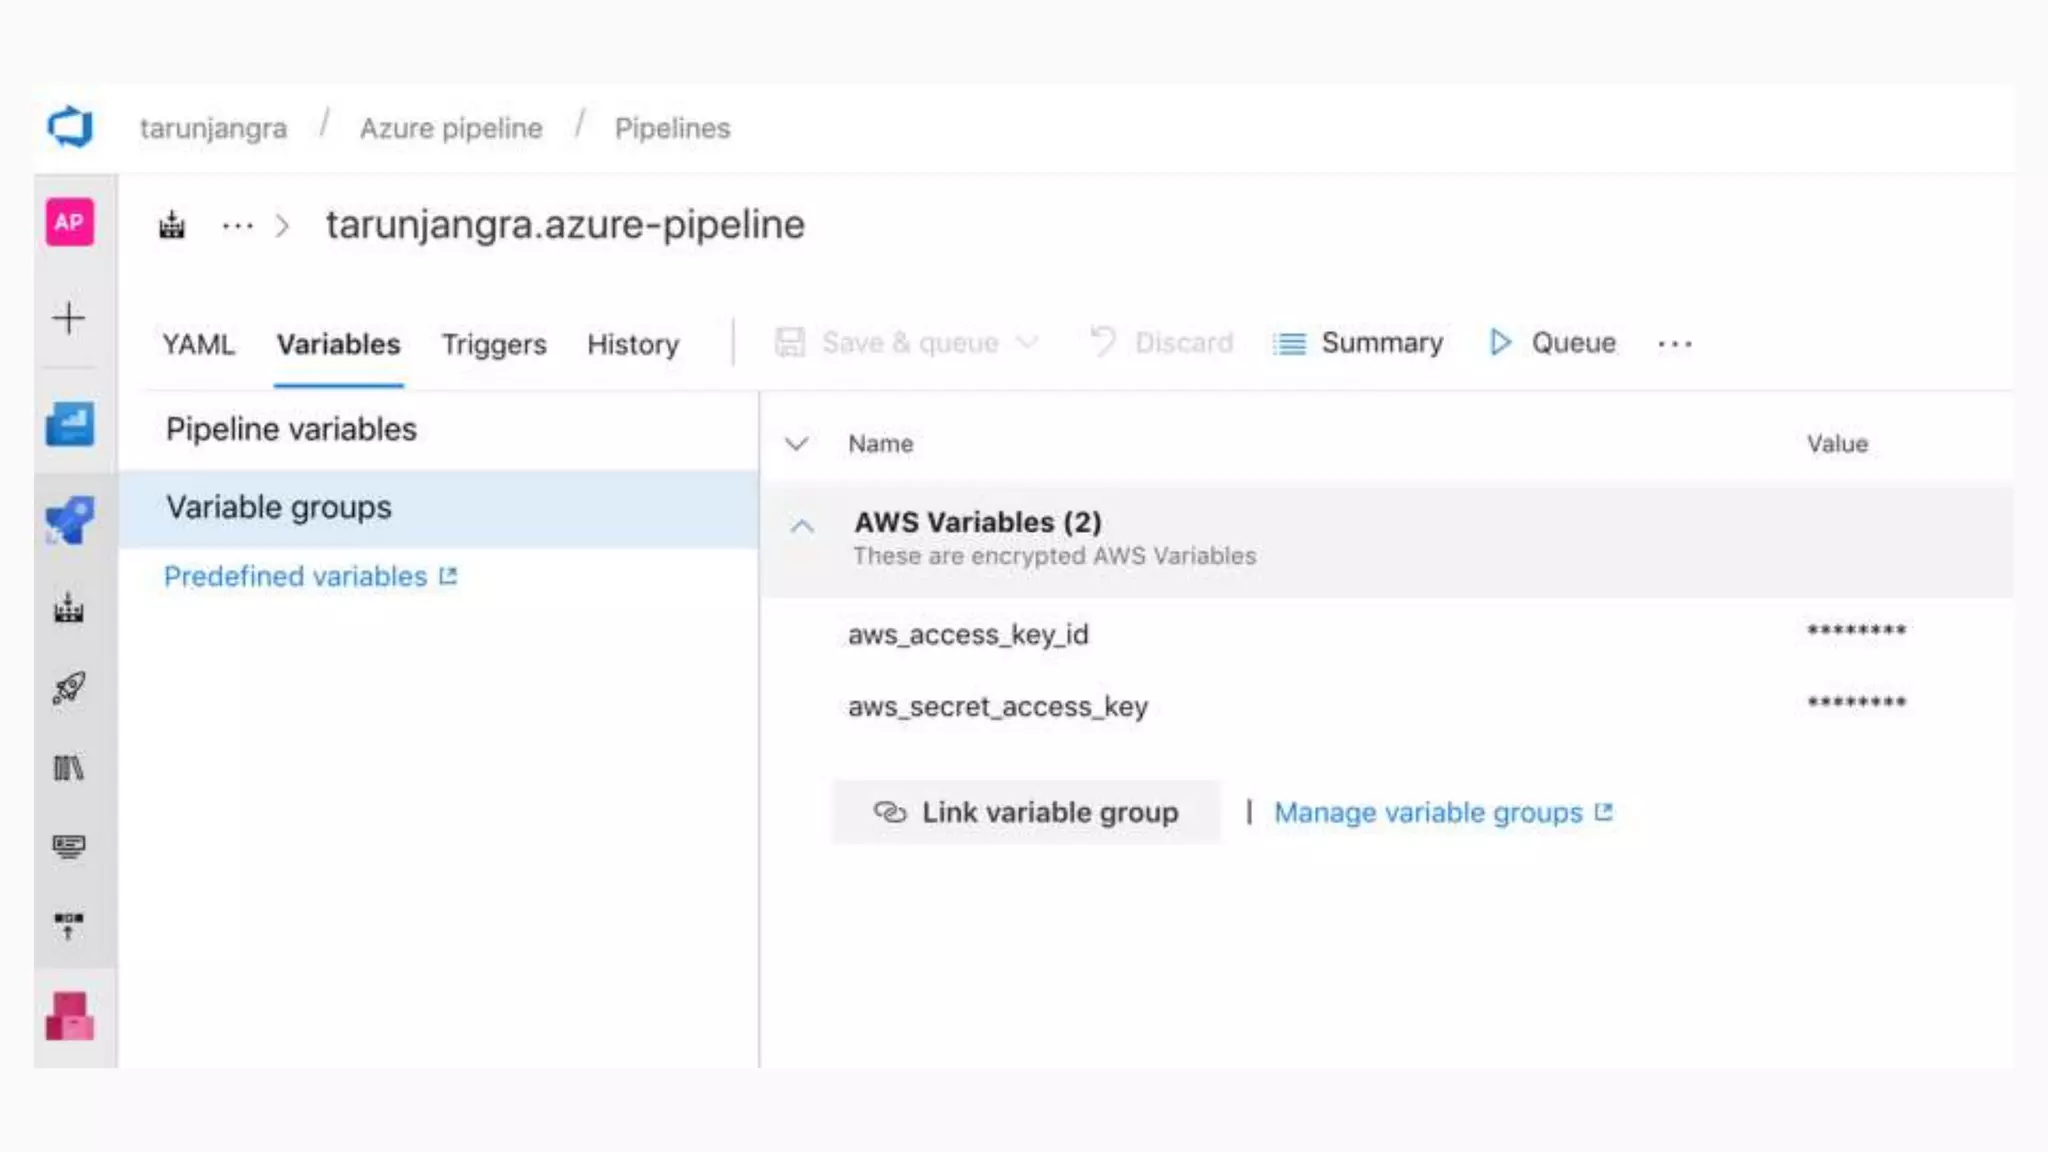
Task: Open the Library books icon
Action: pos(69,768)
